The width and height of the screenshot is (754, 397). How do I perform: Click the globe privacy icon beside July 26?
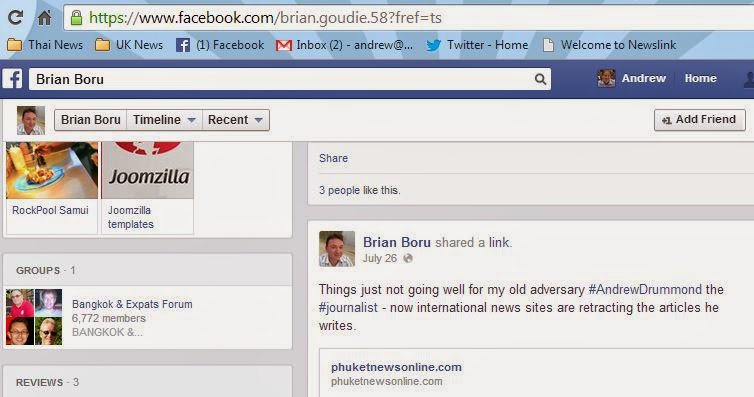(x=408, y=259)
